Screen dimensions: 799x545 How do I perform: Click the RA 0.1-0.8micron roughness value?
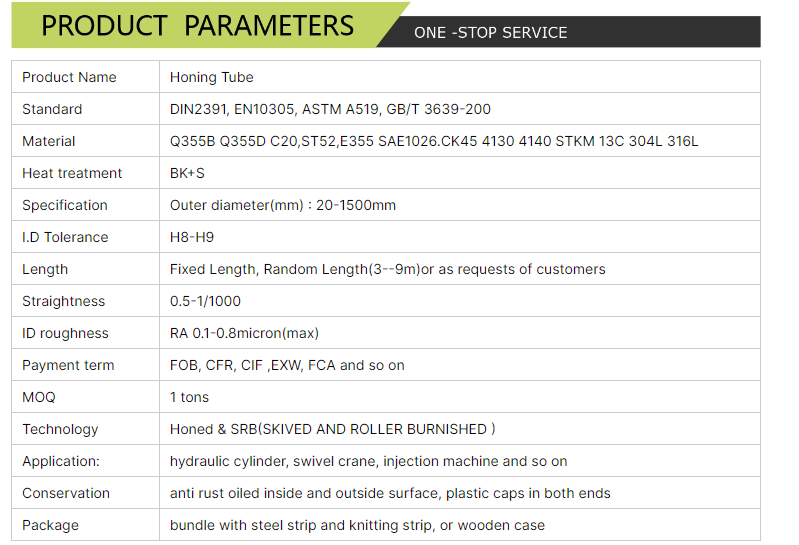[x=244, y=333]
